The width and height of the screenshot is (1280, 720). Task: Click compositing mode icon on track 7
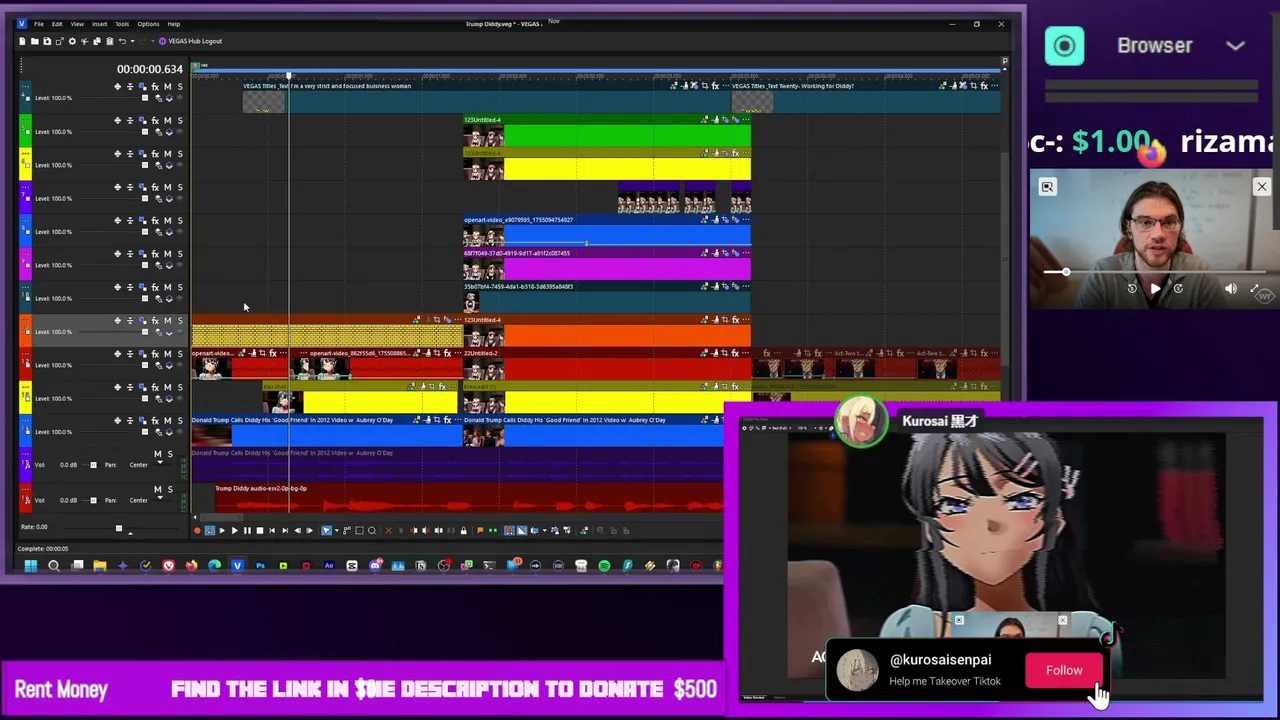[x=169, y=198]
